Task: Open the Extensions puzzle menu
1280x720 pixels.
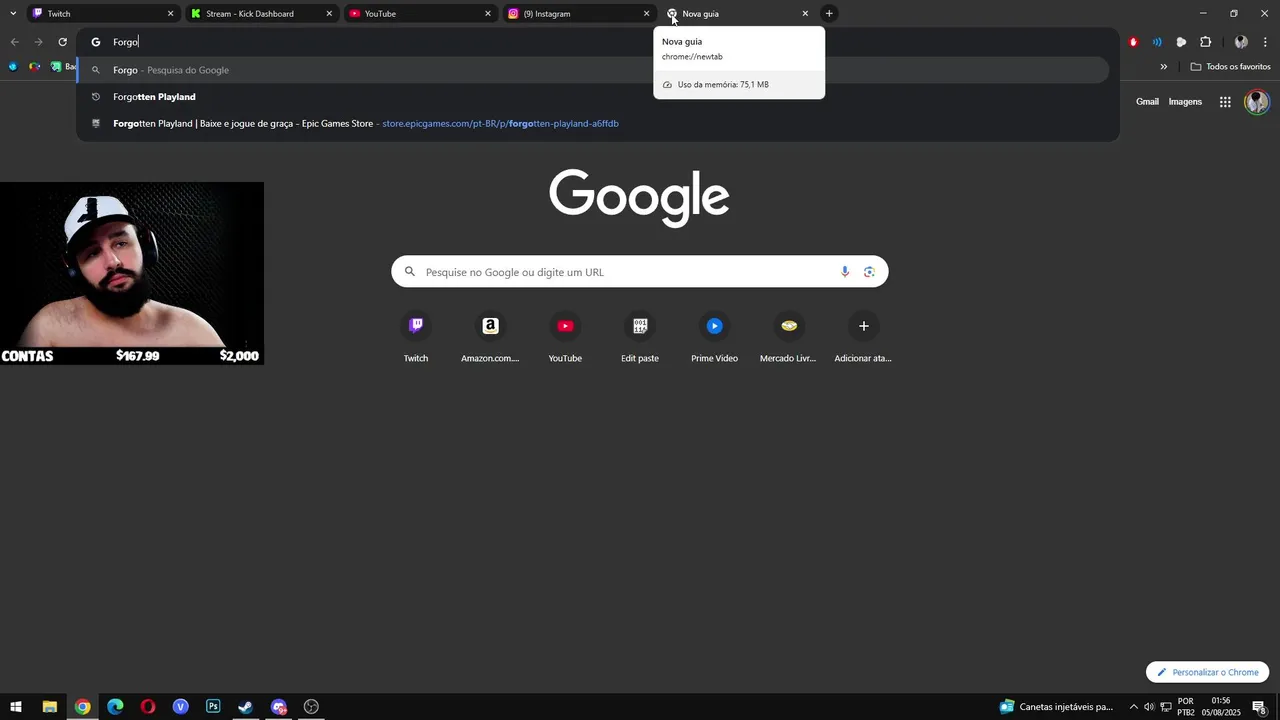Action: tap(1205, 42)
